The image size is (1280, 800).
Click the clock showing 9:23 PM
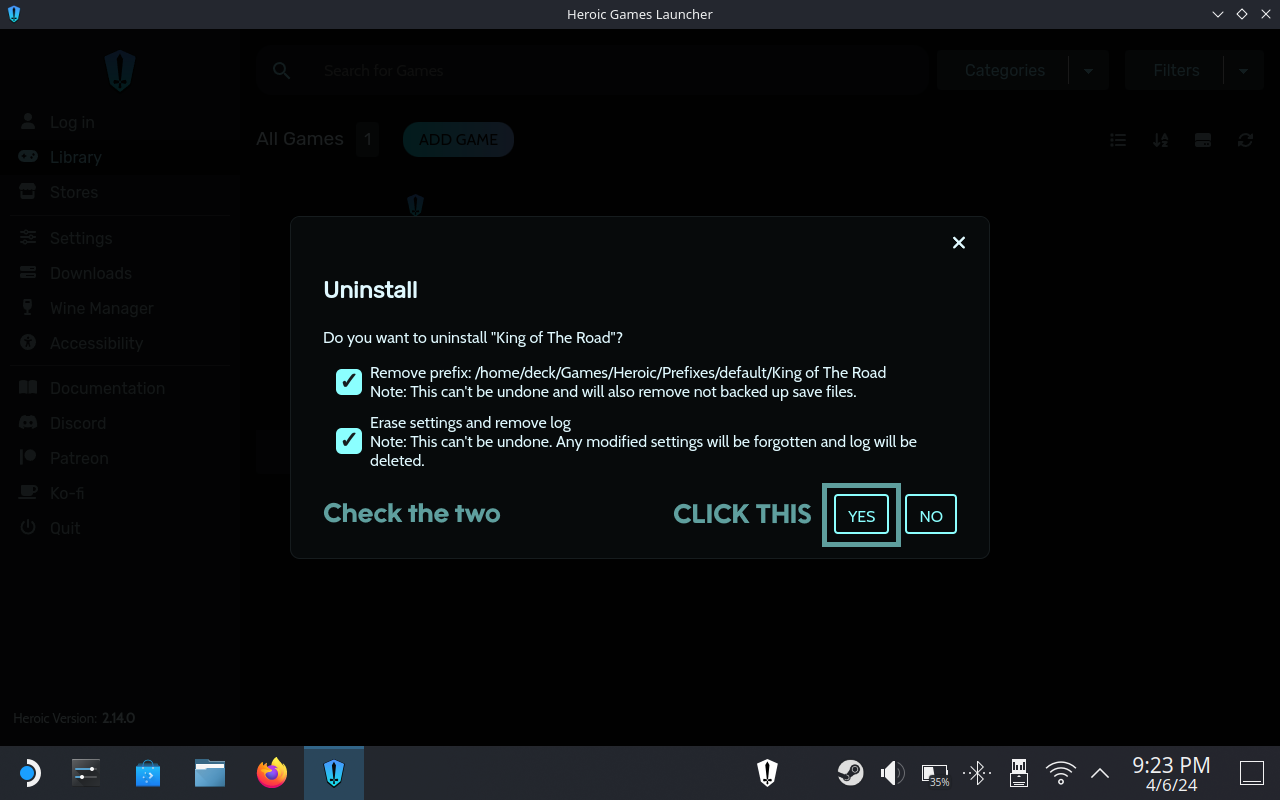tap(1171, 773)
